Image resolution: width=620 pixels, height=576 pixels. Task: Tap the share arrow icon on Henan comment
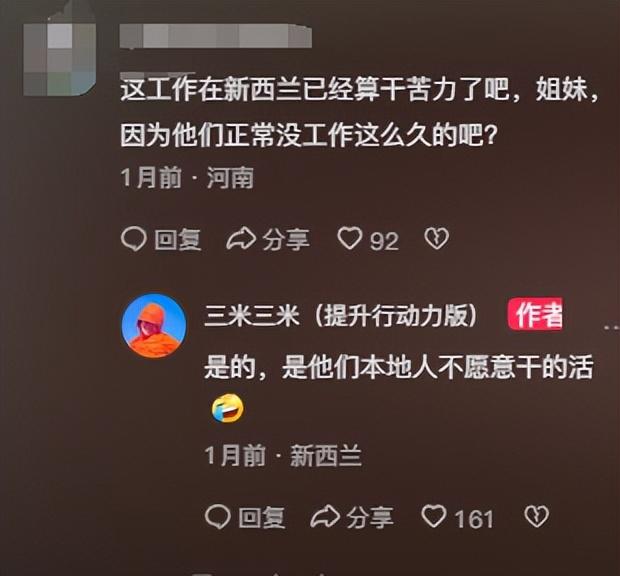[241, 239]
